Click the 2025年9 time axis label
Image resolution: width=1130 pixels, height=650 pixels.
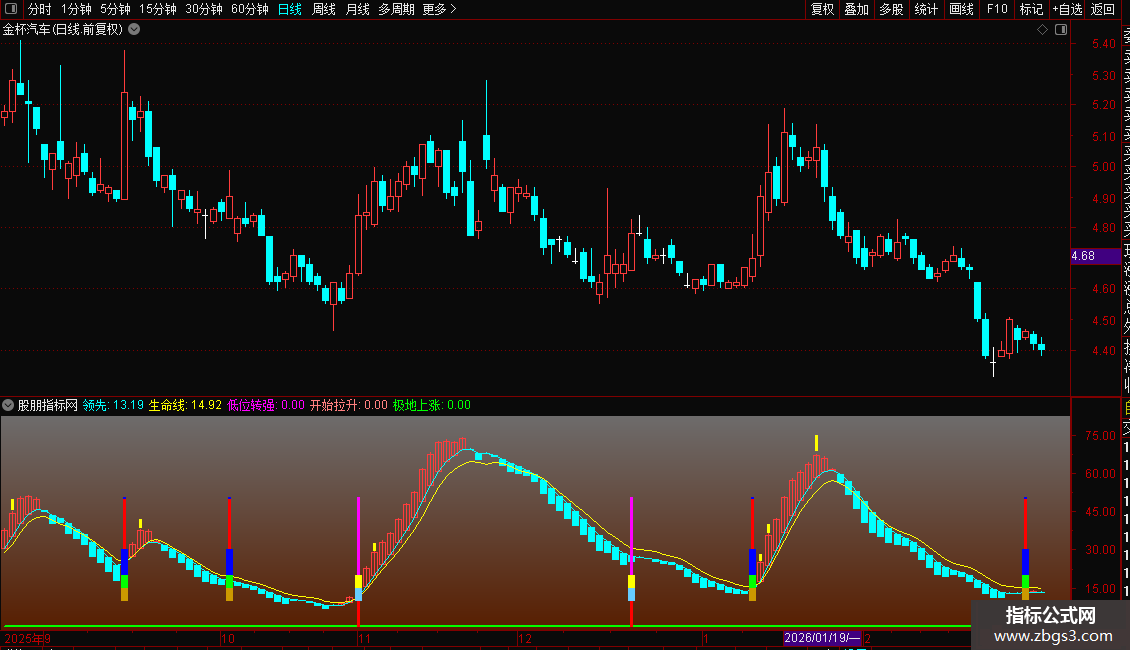pyautogui.click(x=27, y=638)
